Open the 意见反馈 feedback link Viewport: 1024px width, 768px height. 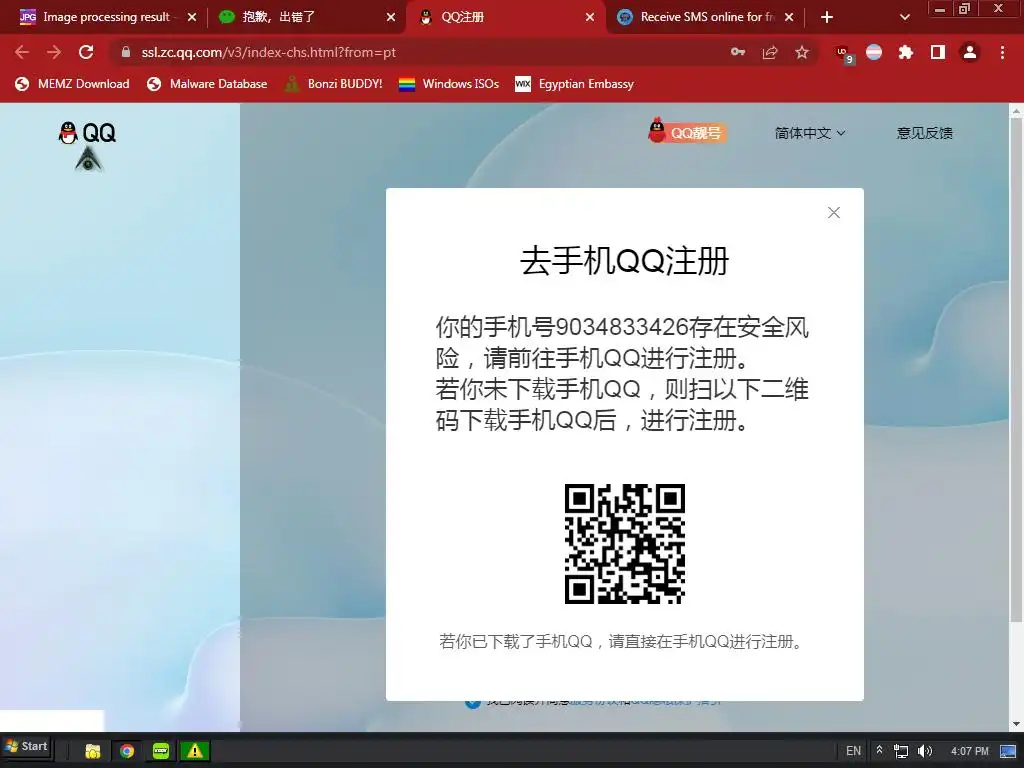pos(924,133)
